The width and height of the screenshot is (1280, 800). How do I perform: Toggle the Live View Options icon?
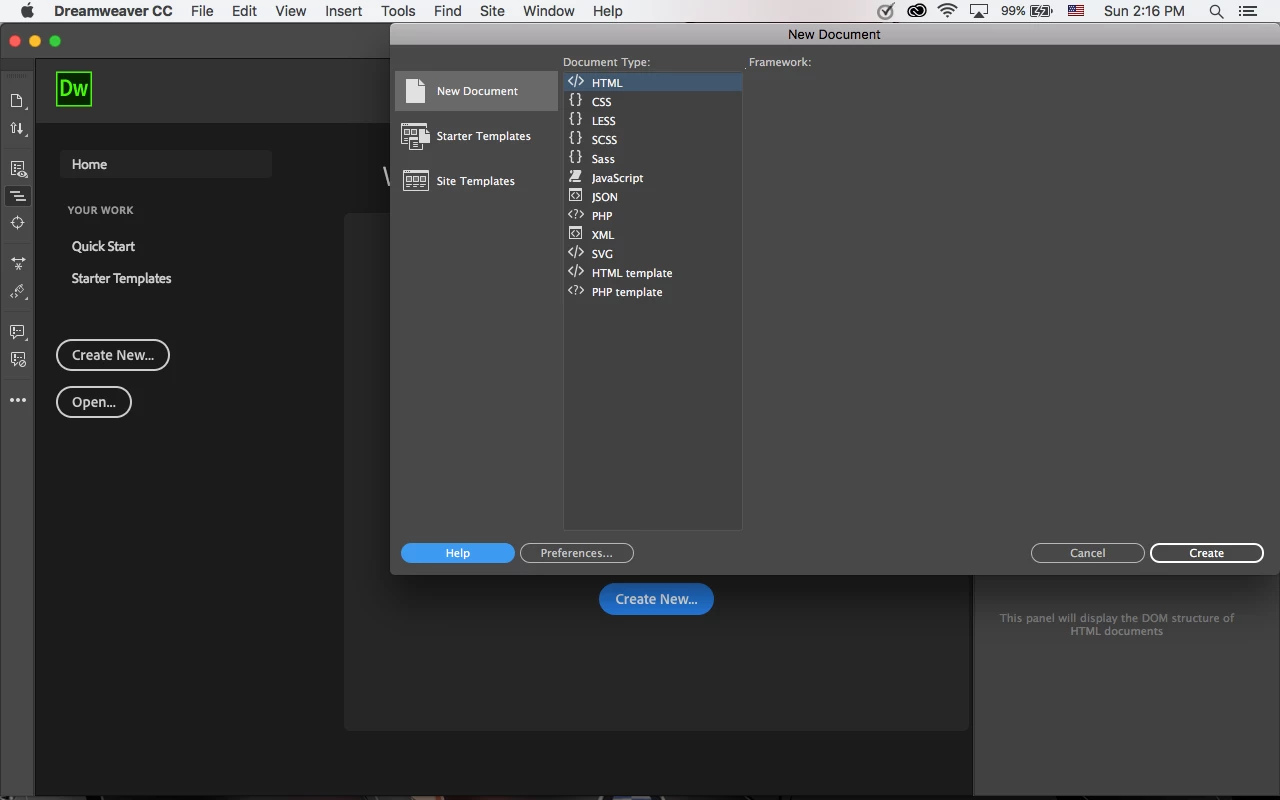pyautogui.click(x=18, y=169)
